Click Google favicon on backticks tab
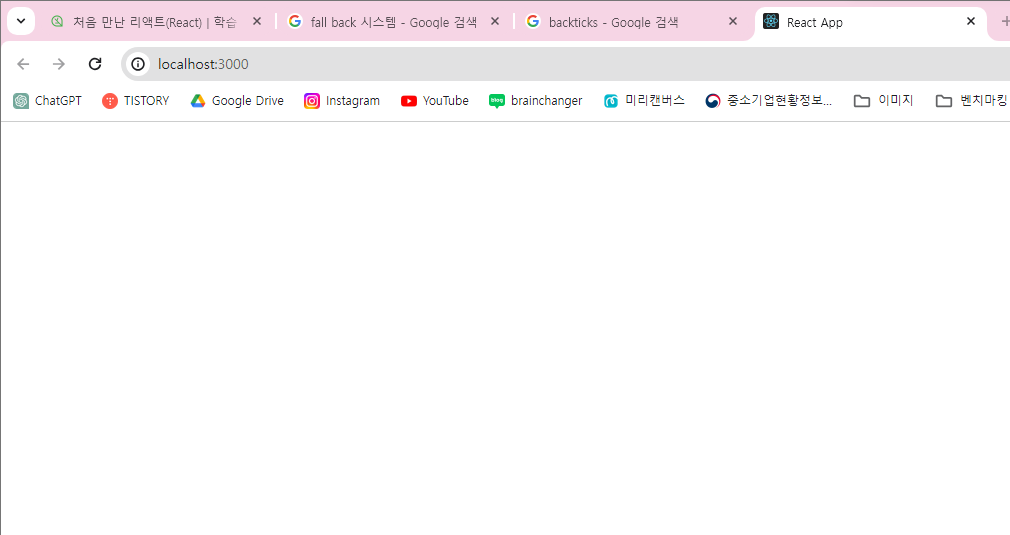The width and height of the screenshot is (1010, 535). [x=533, y=22]
